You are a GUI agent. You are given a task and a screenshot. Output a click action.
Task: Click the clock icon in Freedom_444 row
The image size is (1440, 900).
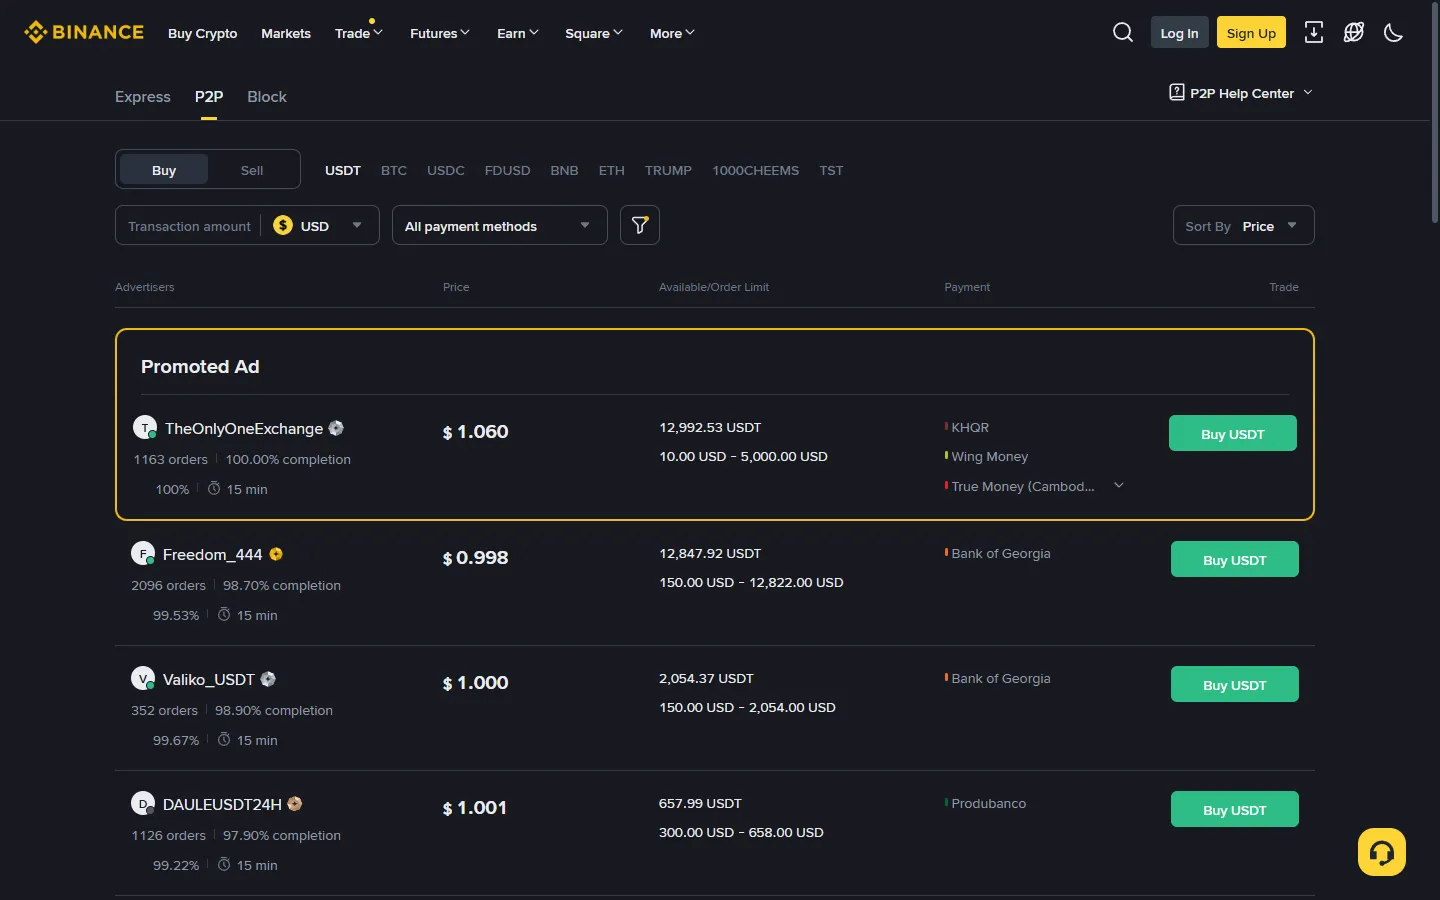pos(224,614)
